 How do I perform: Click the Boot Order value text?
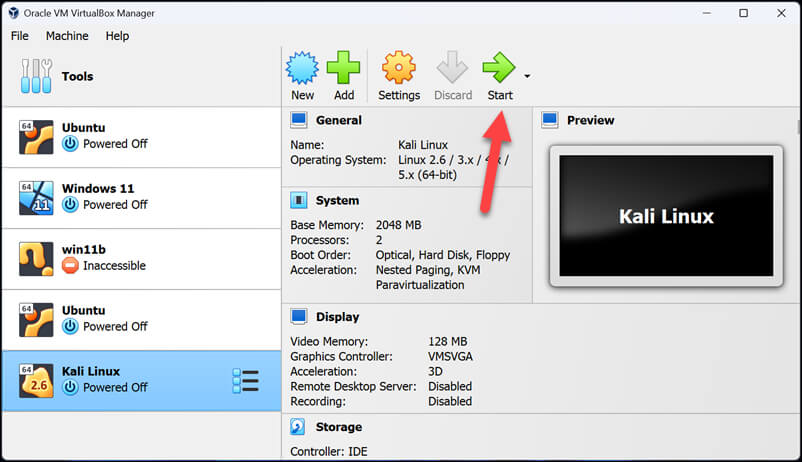point(443,255)
